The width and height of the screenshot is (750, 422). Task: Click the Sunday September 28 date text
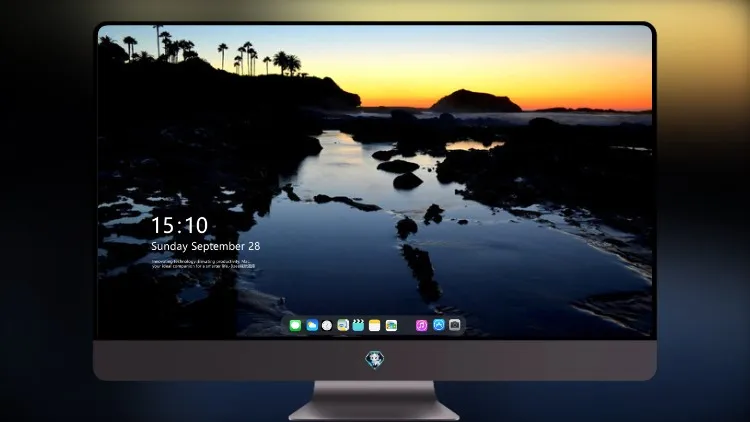point(206,246)
